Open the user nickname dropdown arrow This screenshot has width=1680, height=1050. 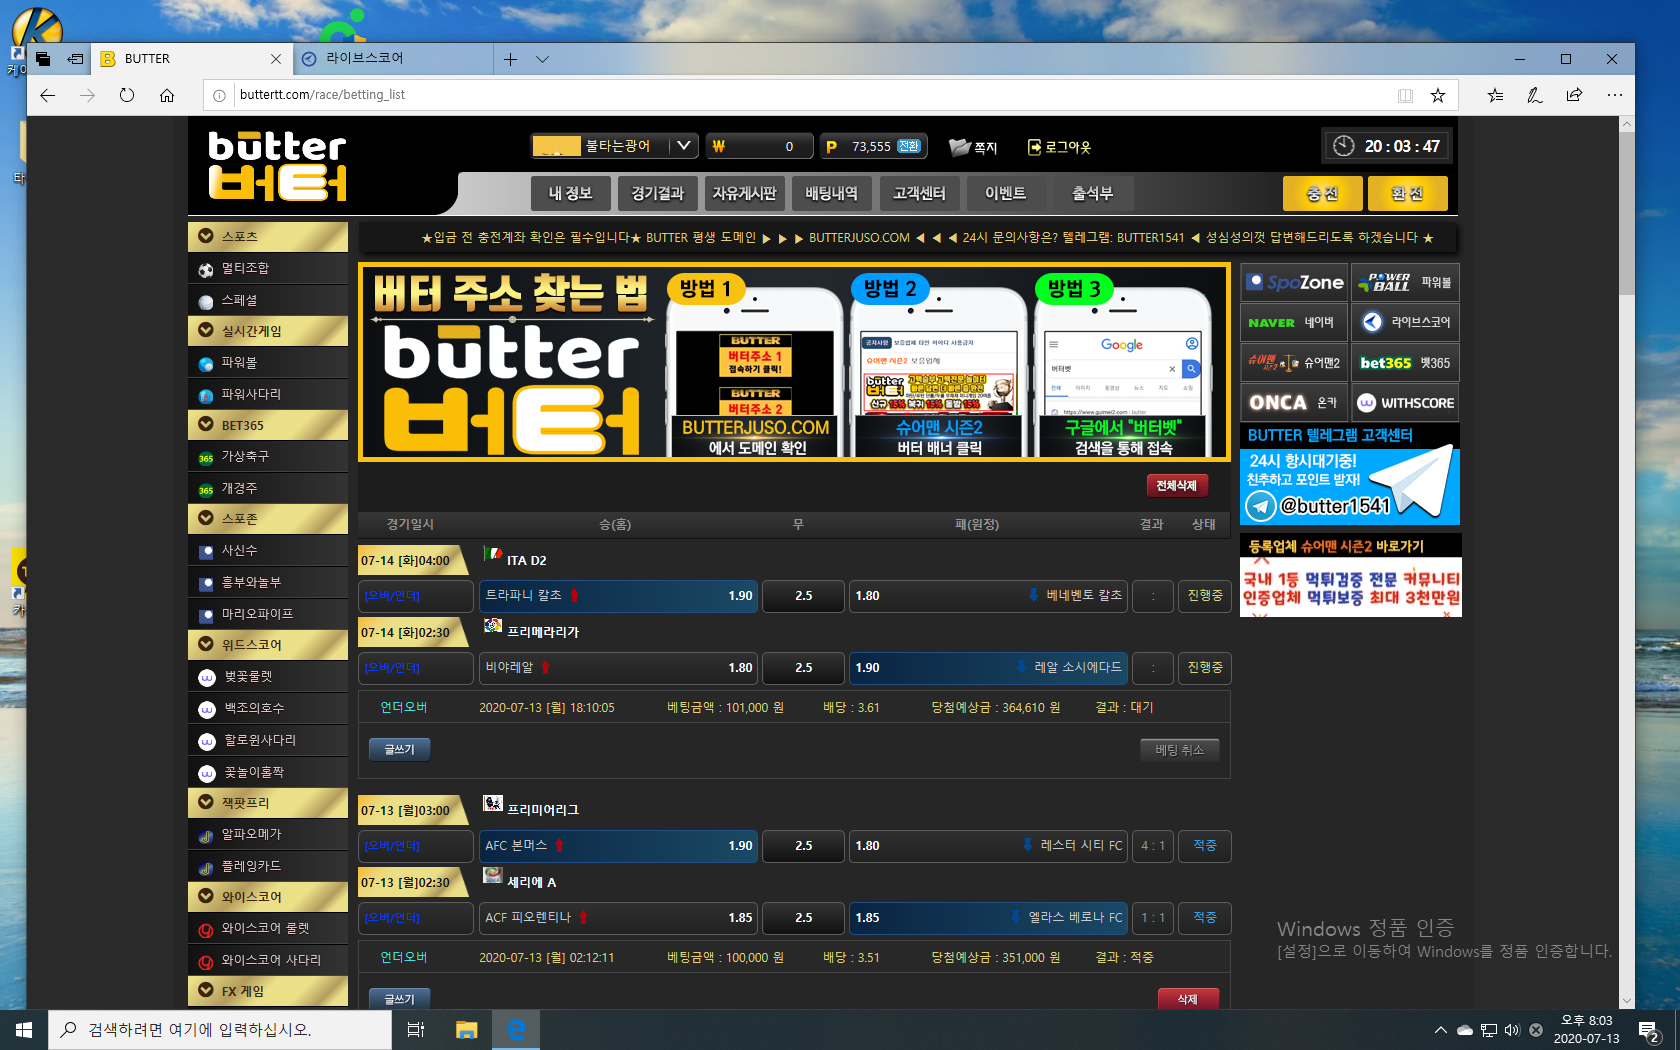coord(683,146)
